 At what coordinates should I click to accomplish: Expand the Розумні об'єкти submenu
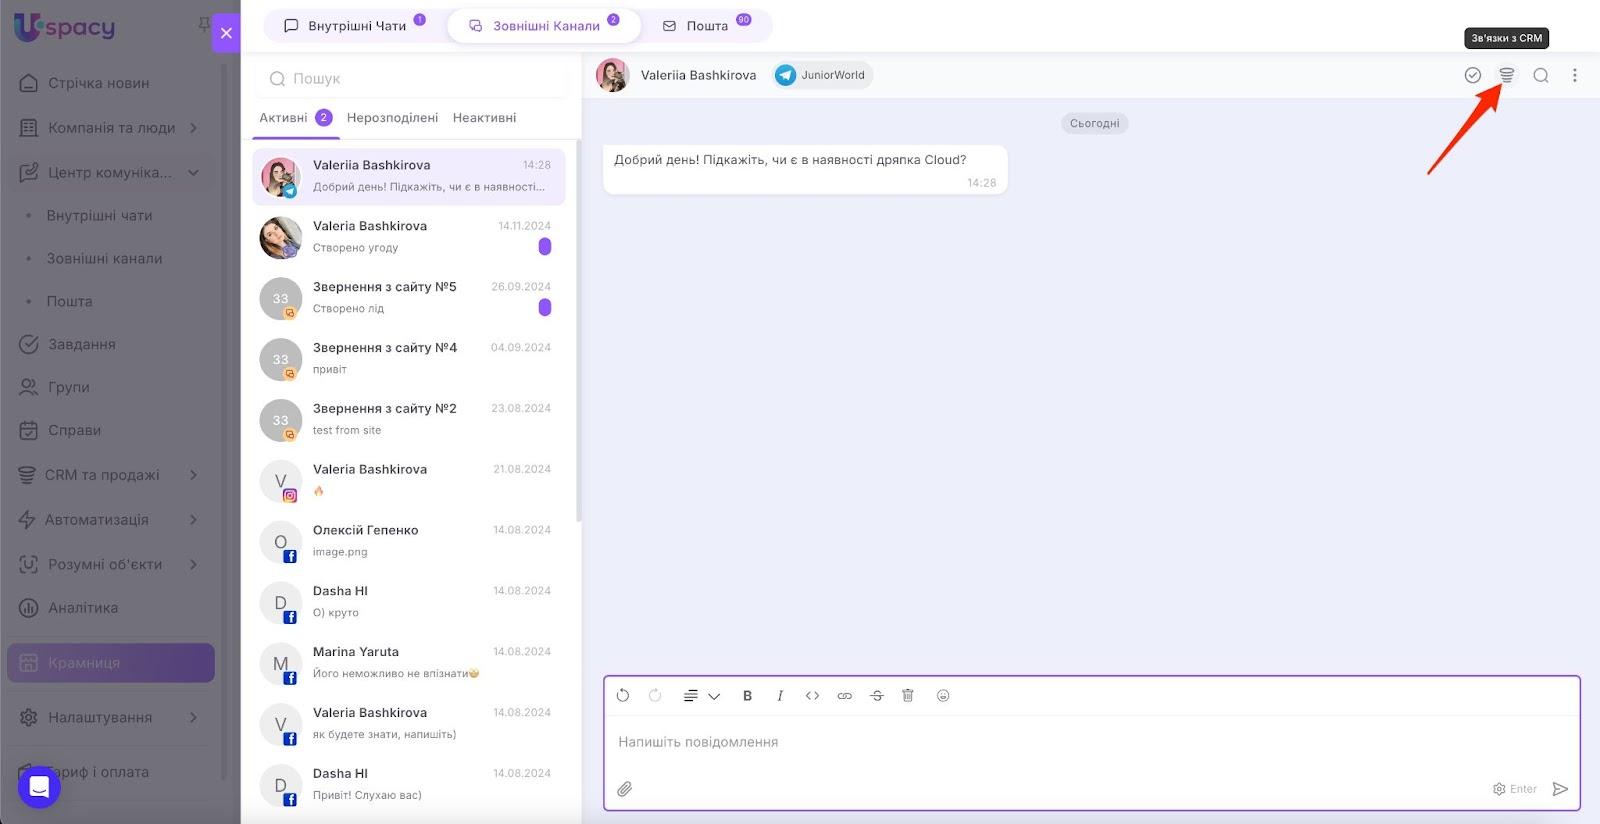click(x=193, y=564)
